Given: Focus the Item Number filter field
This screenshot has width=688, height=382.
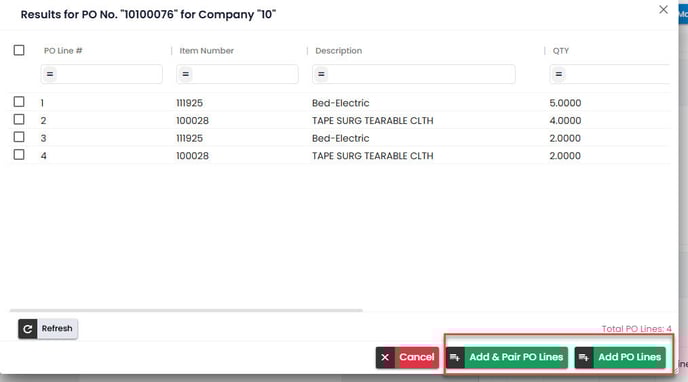Looking at the screenshot, I should [x=237, y=74].
